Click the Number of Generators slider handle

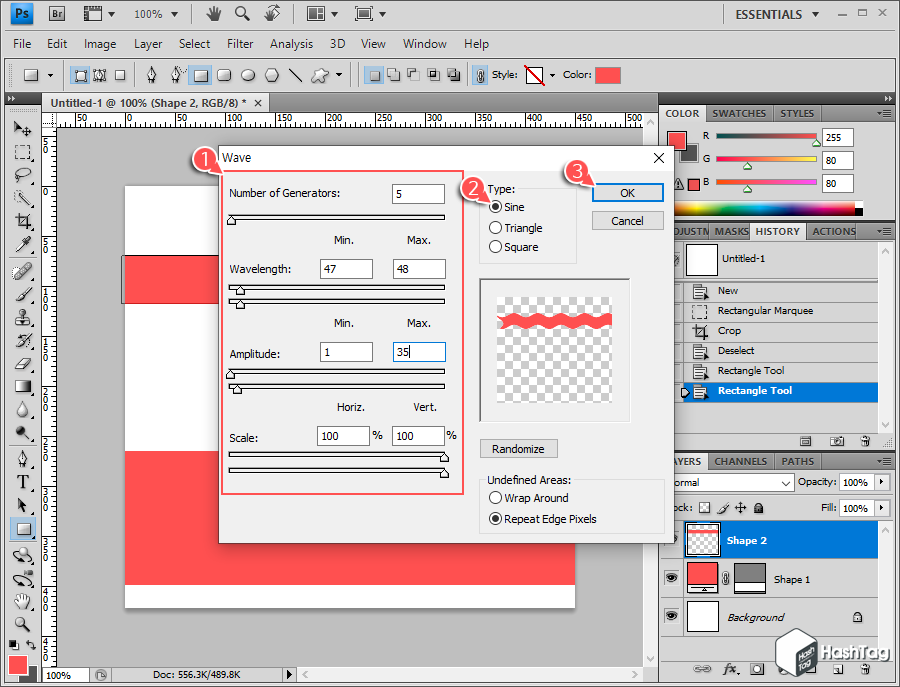pyautogui.click(x=231, y=220)
